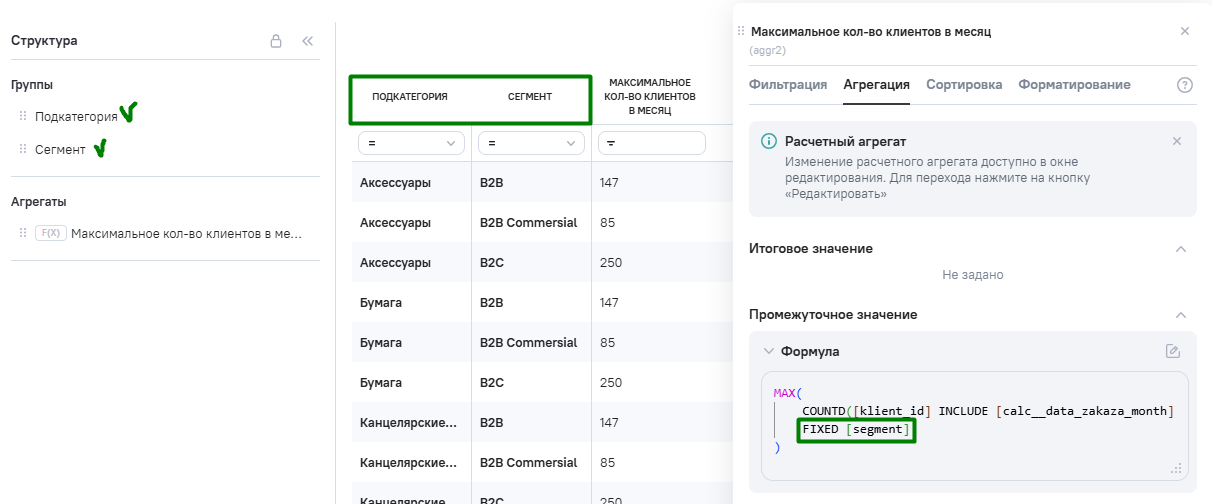Open the Сегмент filter operator dropdown
Image resolution: width=1212 pixels, height=504 pixels.
pos(531,144)
